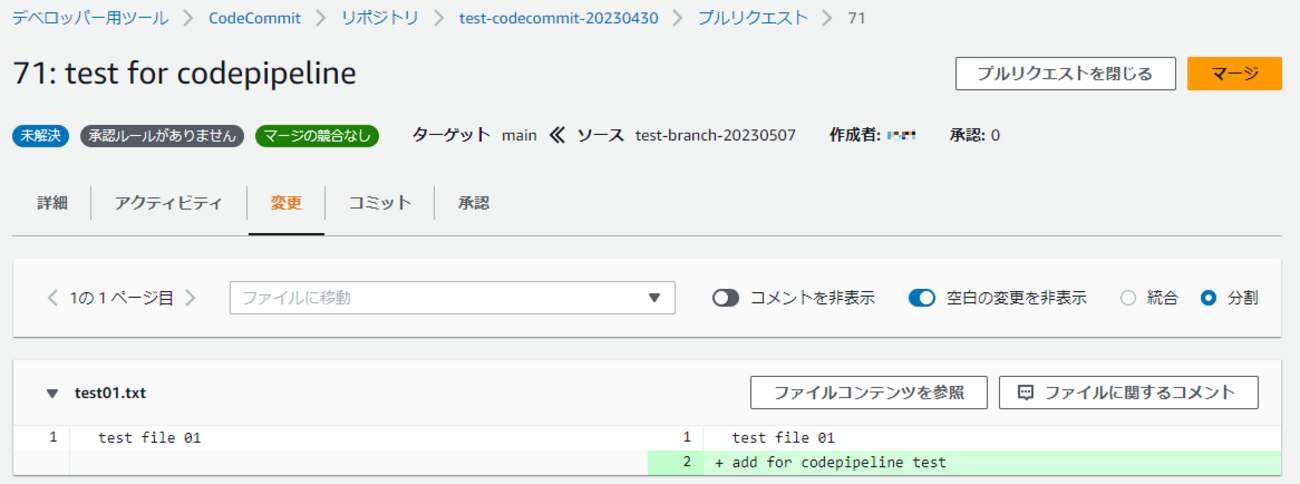Open the ファイルに移動 dropdown arrow
The height and width of the screenshot is (484, 1300).
point(655,298)
